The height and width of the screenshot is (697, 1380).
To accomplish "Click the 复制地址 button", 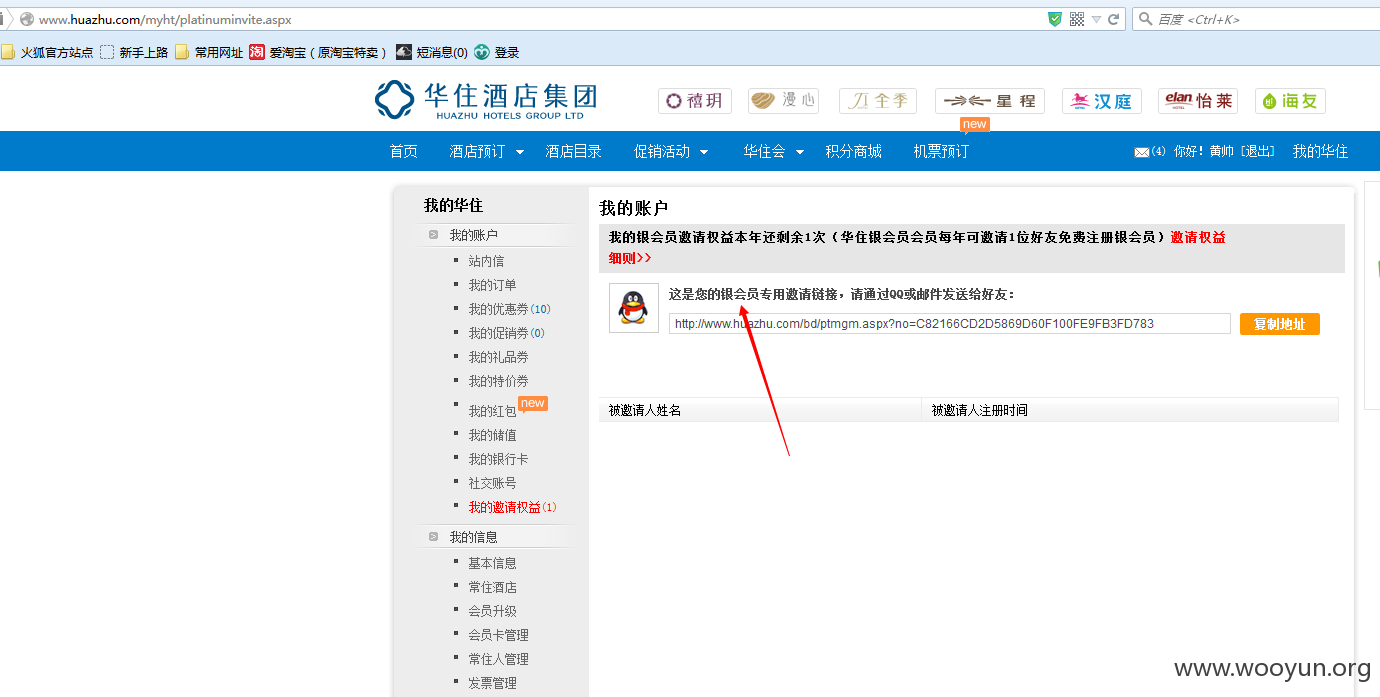I will 1280,324.
